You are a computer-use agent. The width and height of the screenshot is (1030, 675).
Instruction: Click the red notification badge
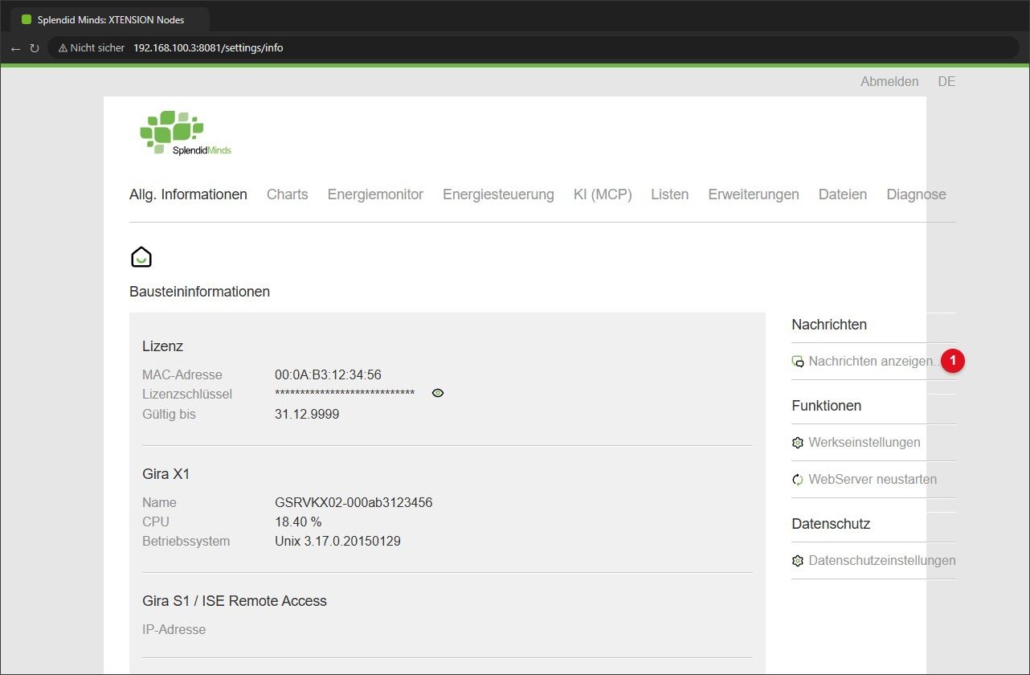[952, 360]
